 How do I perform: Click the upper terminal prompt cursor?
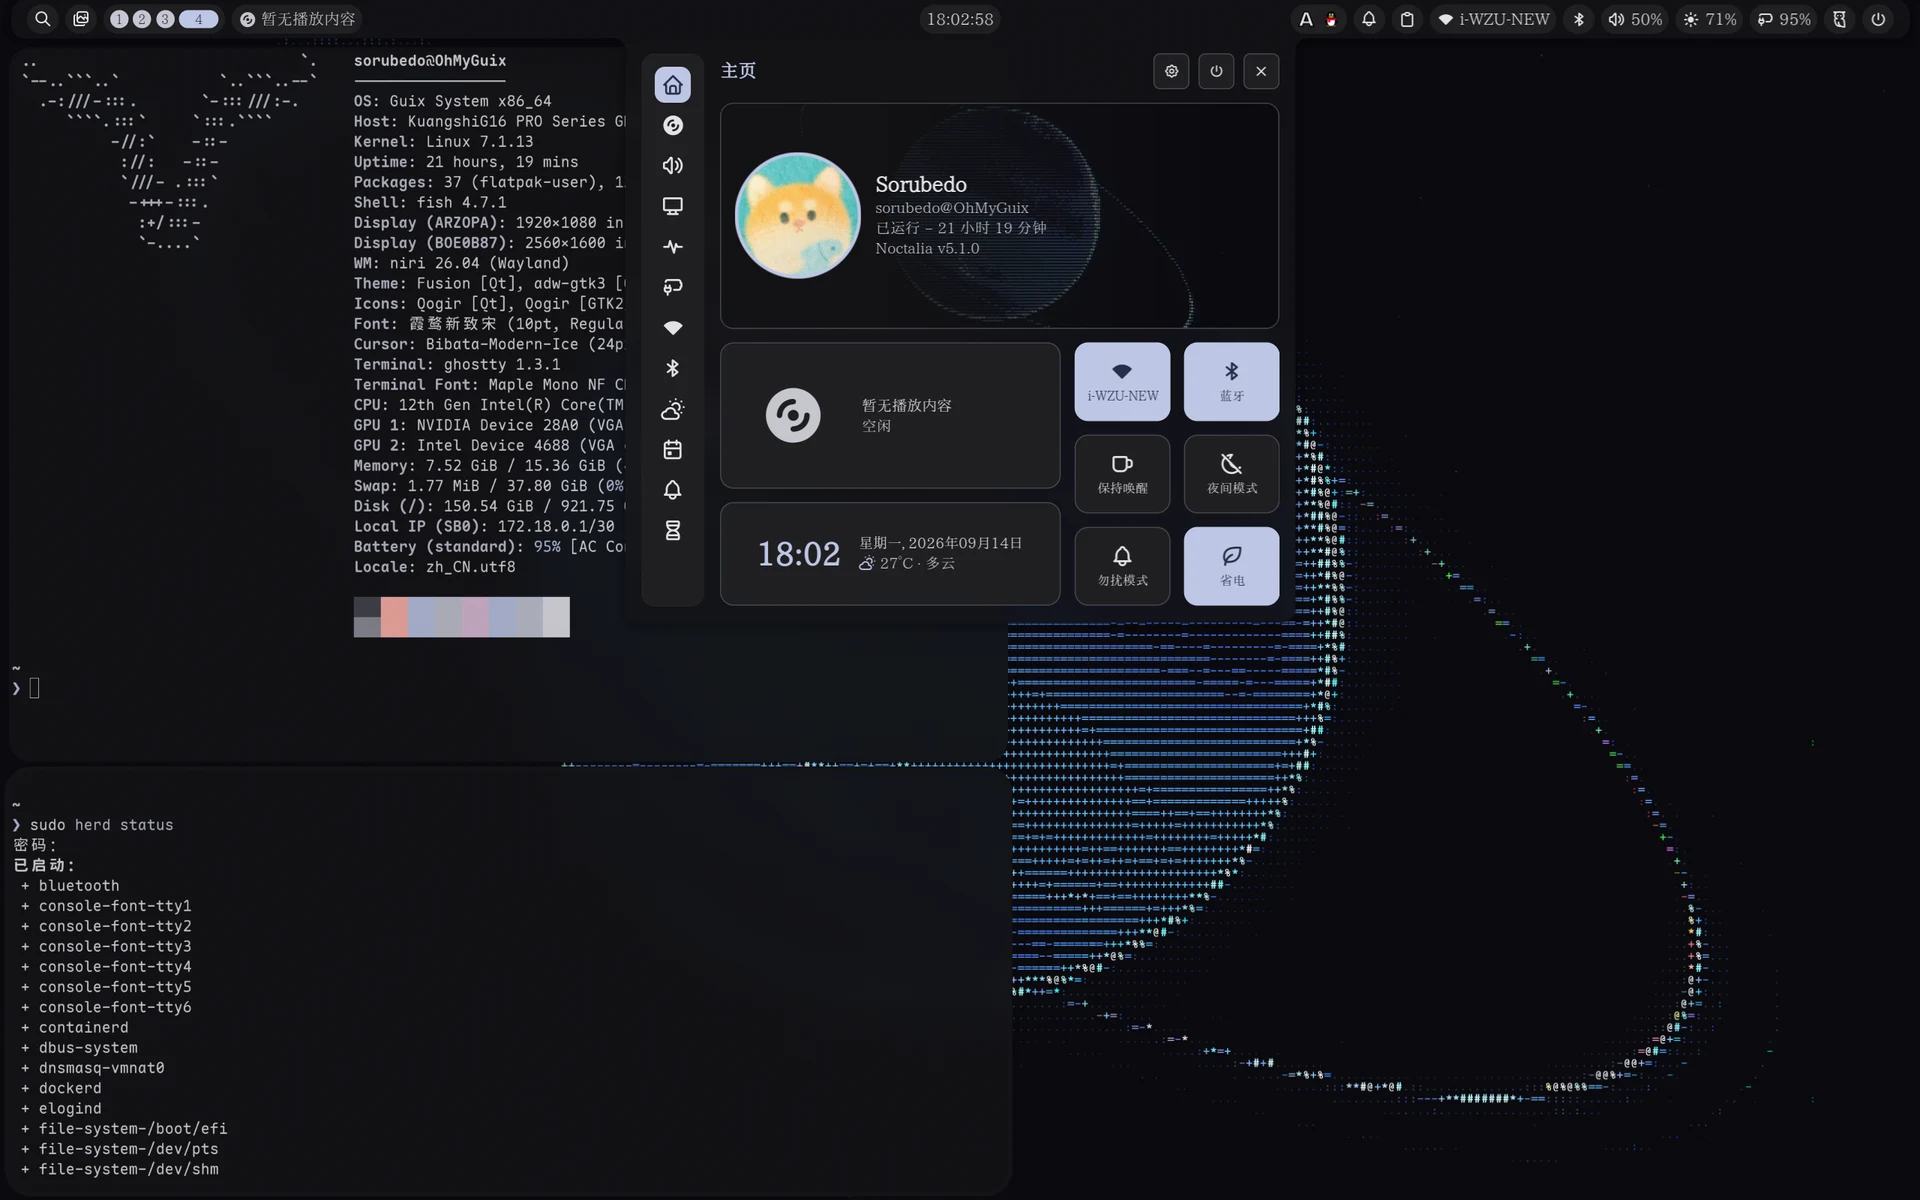point(34,688)
